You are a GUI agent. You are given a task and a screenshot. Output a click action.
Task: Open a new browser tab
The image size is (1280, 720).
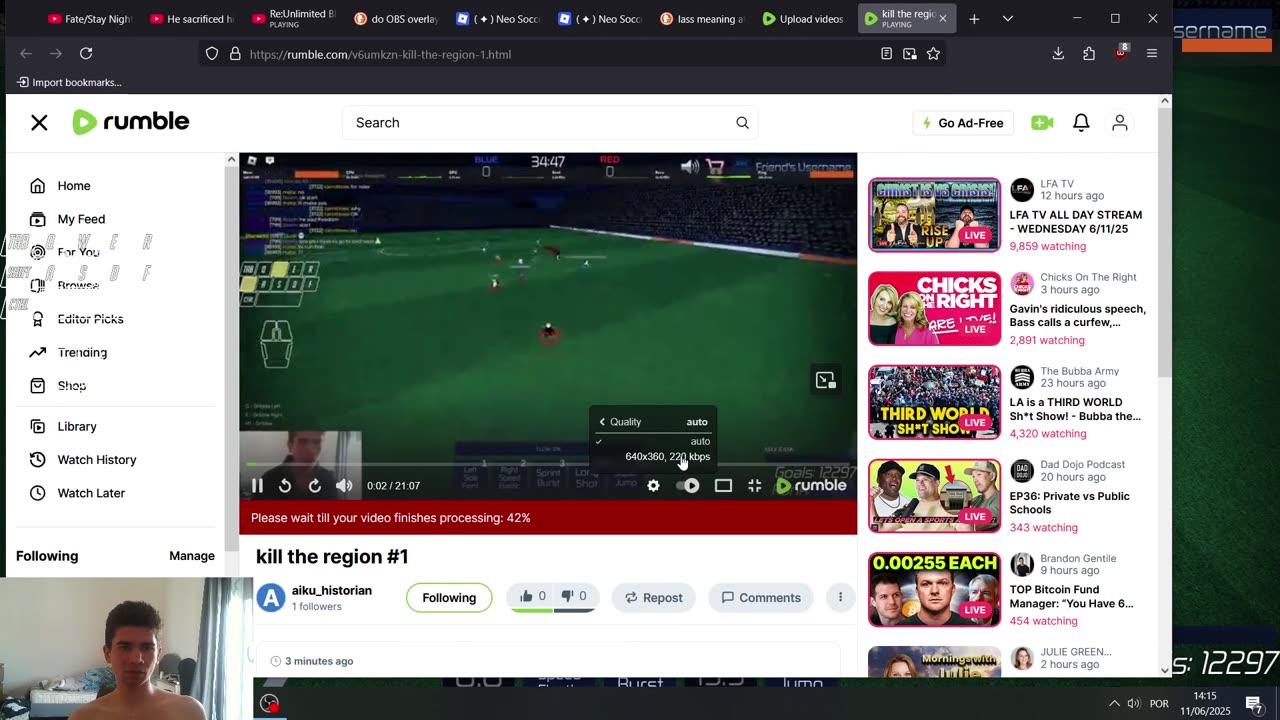coord(974,19)
